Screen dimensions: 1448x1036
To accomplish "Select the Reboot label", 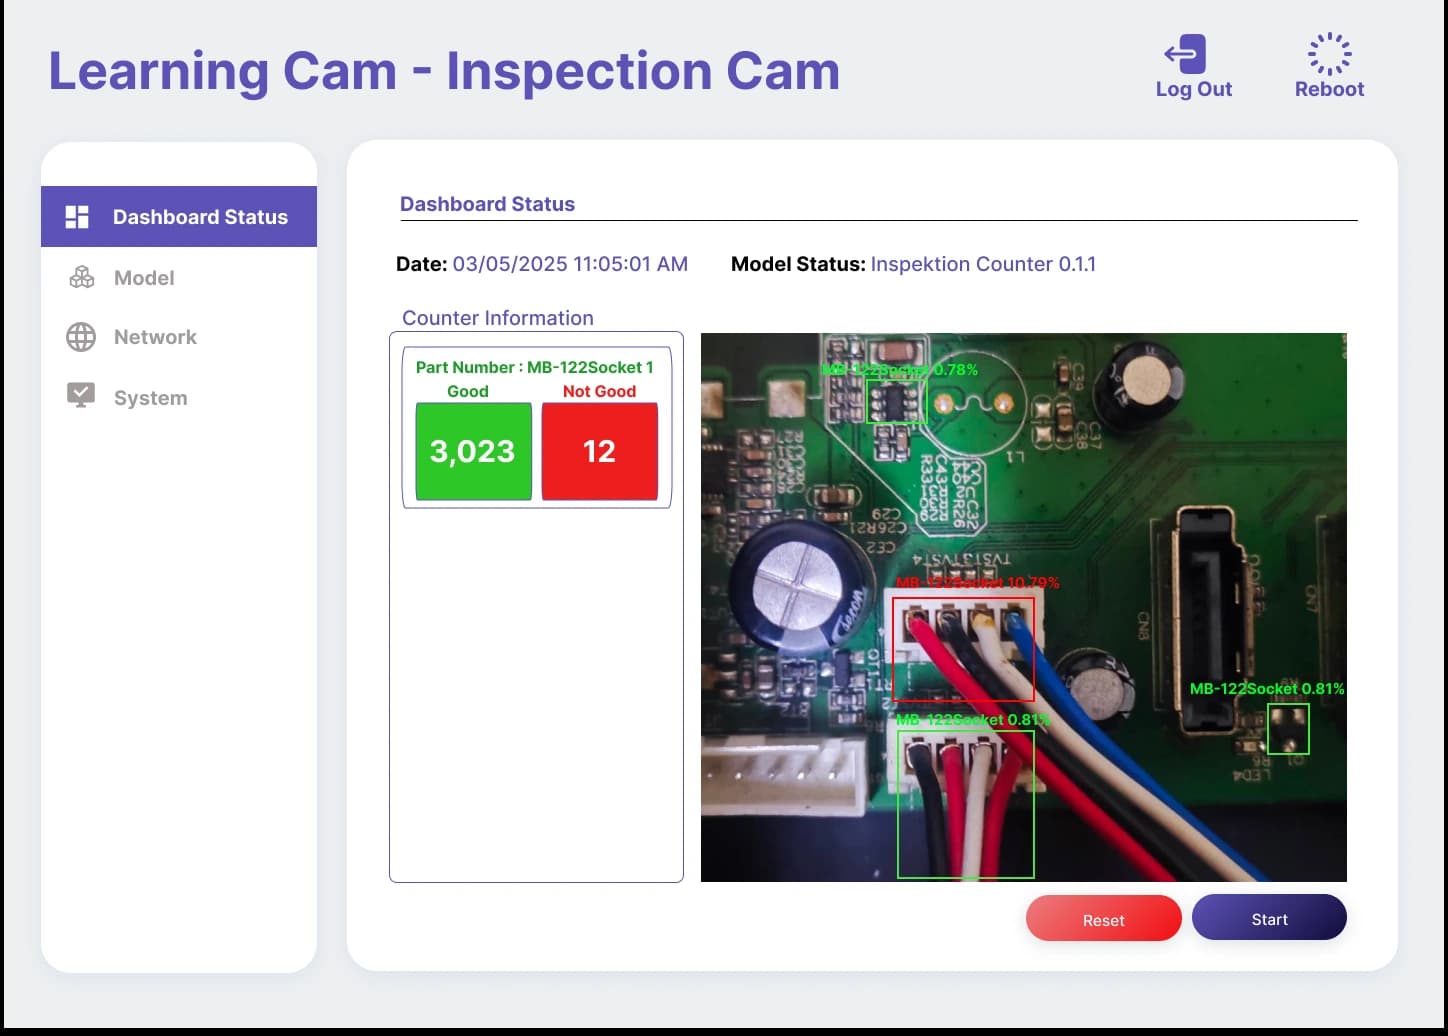I will [x=1329, y=89].
